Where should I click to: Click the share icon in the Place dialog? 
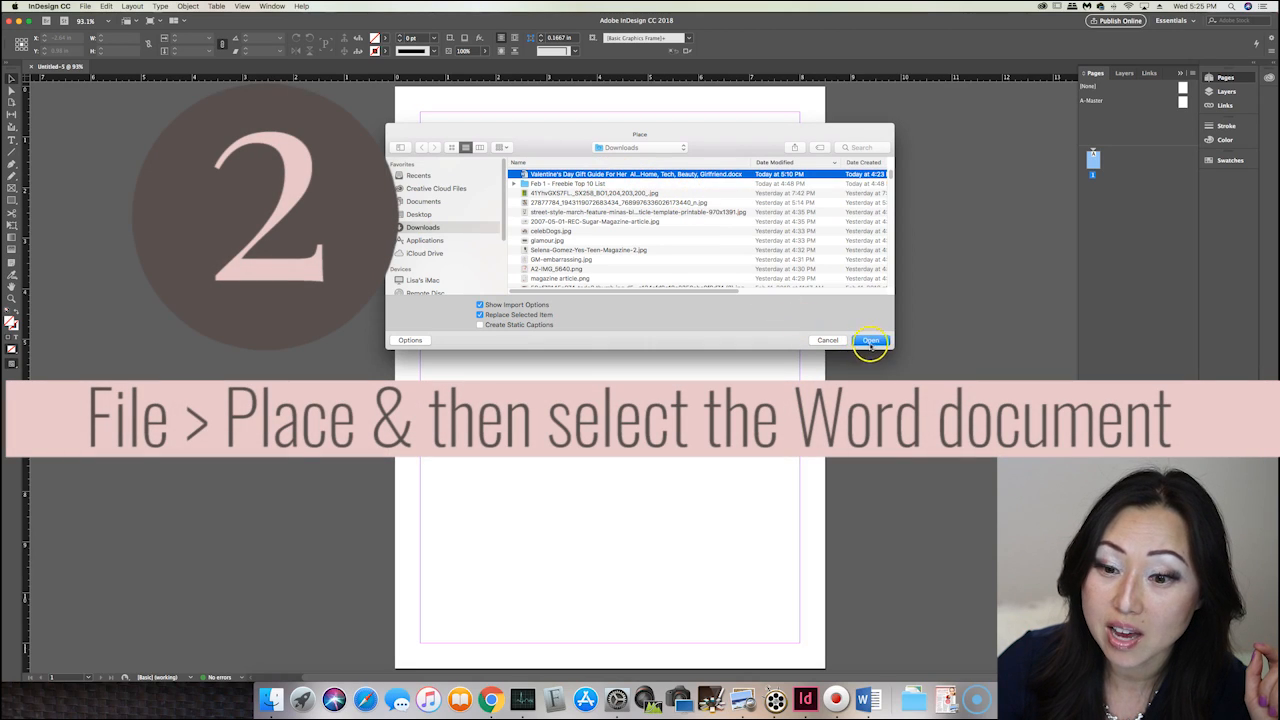click(x=794, y=148)
